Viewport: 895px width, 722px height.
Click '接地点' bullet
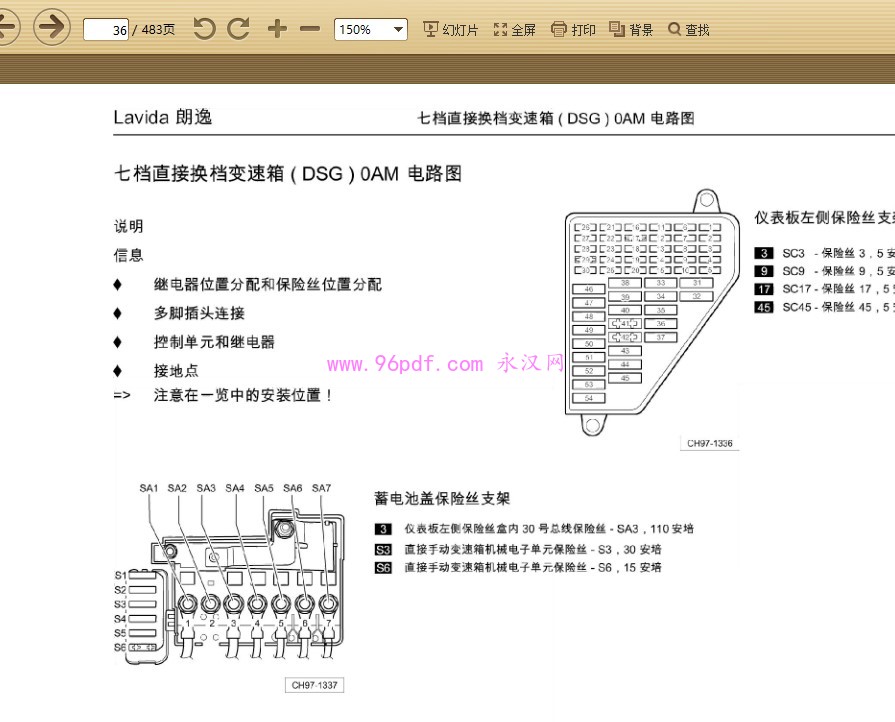click(x=176, y=371)
